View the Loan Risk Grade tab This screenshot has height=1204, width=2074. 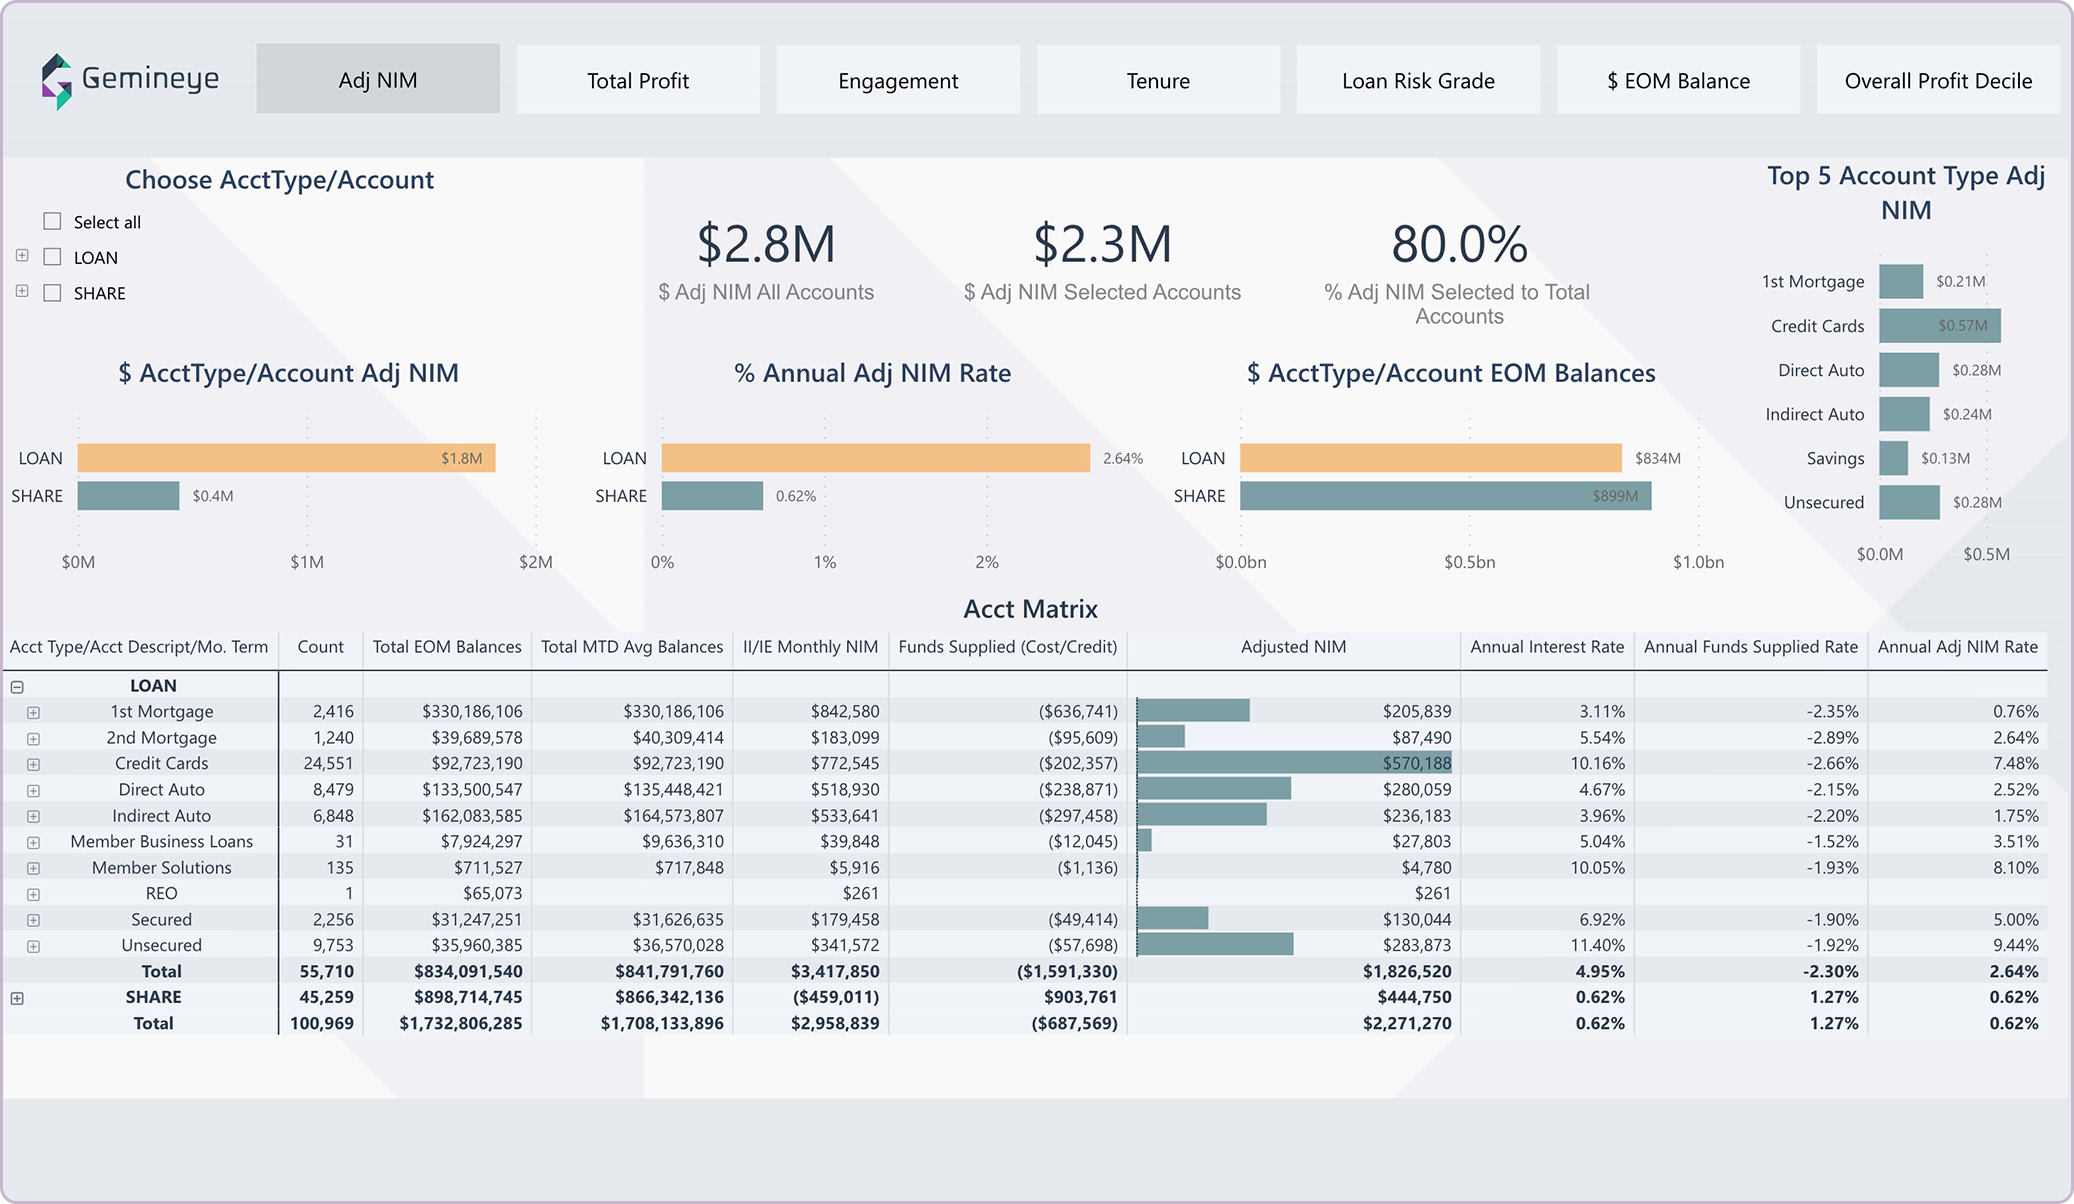1417,79
